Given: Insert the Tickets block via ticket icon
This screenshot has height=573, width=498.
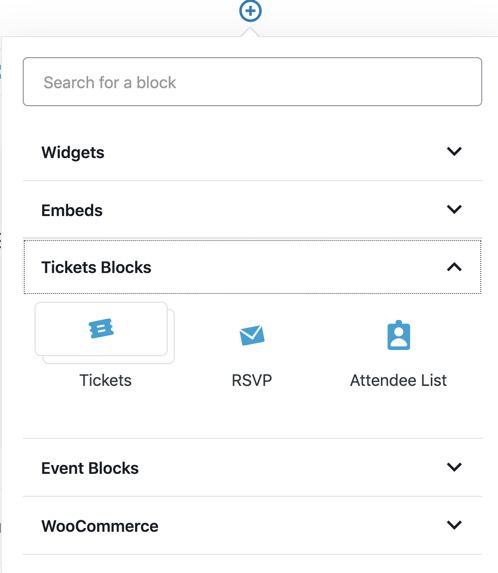Looking at the screenshot, I should click(x=101, y=328).
